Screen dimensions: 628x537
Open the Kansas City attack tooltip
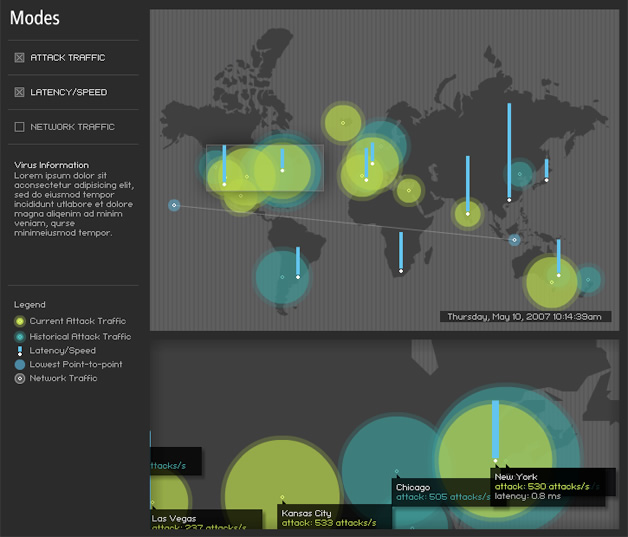334,517
